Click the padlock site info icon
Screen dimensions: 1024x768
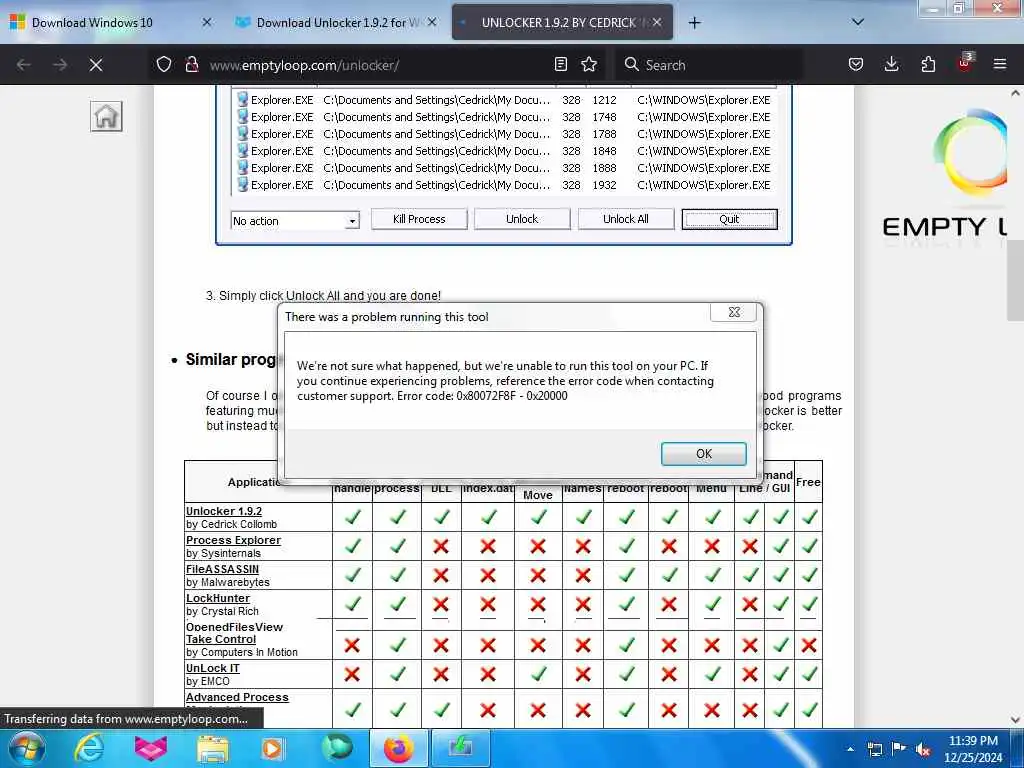191,65
